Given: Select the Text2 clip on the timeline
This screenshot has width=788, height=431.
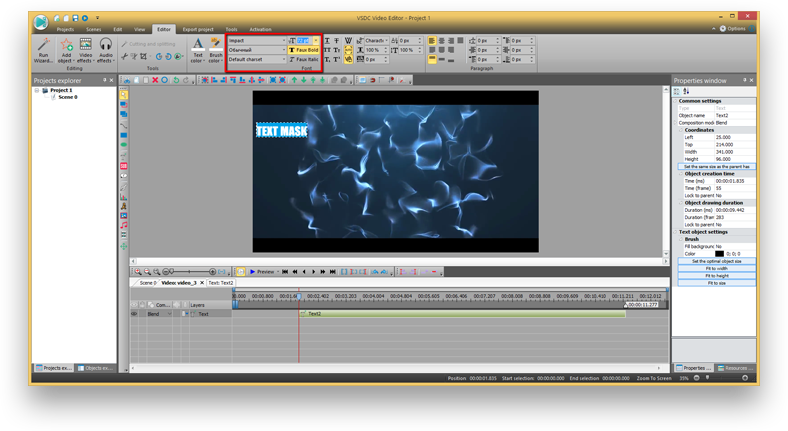Looking at the screenshot, I should [x=400, y=314].
